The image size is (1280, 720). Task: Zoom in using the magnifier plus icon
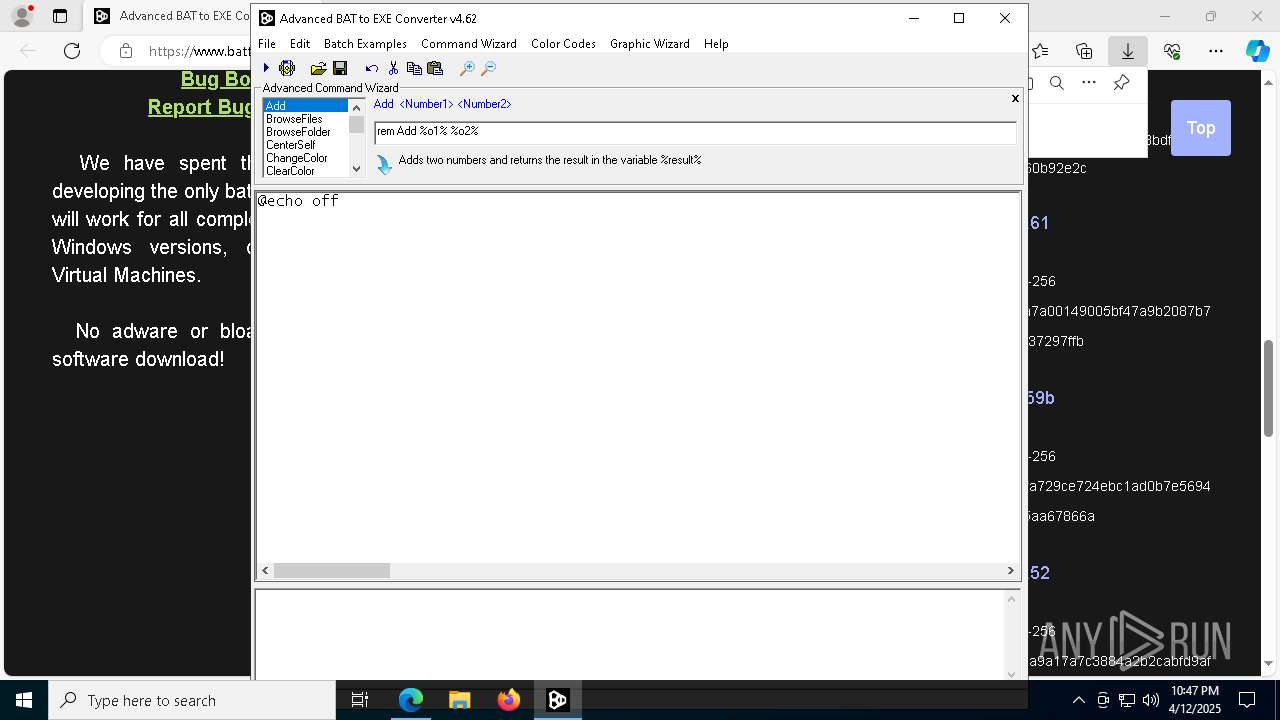tap(467, 68)
